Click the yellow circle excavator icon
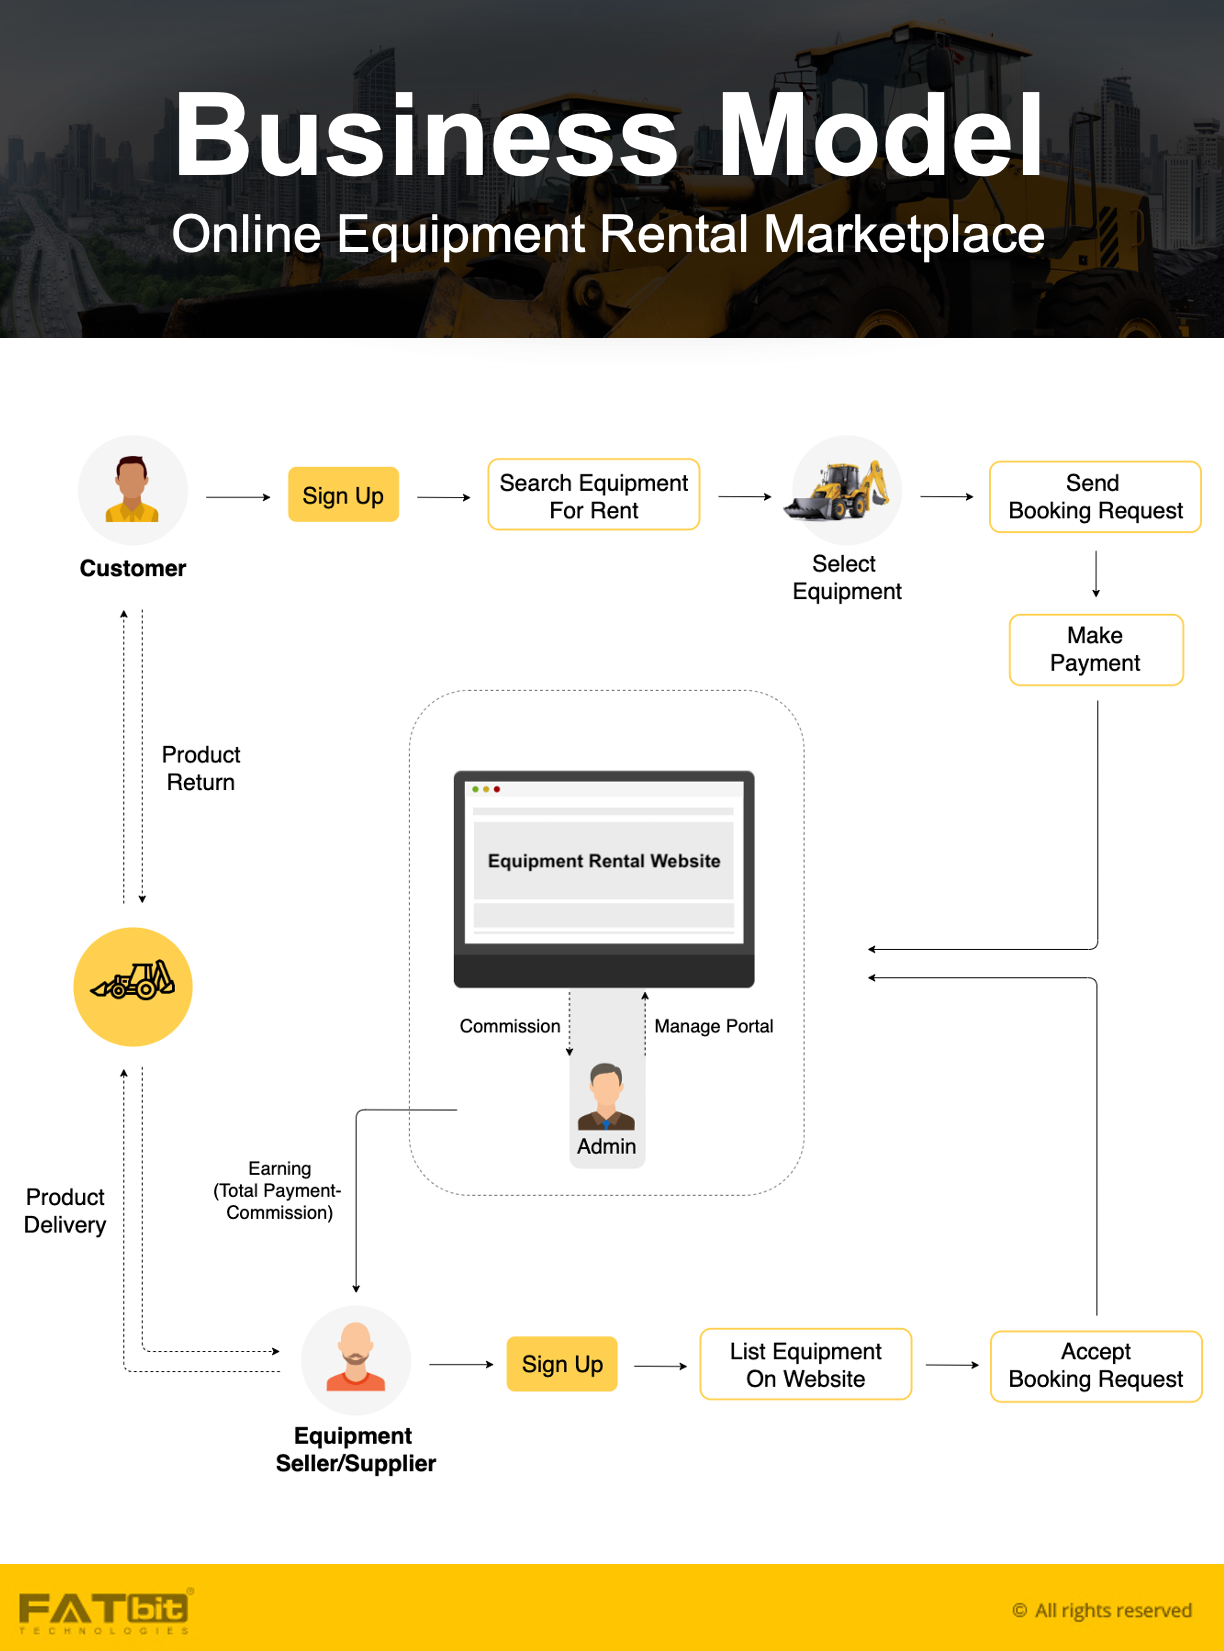 point(133,986)
